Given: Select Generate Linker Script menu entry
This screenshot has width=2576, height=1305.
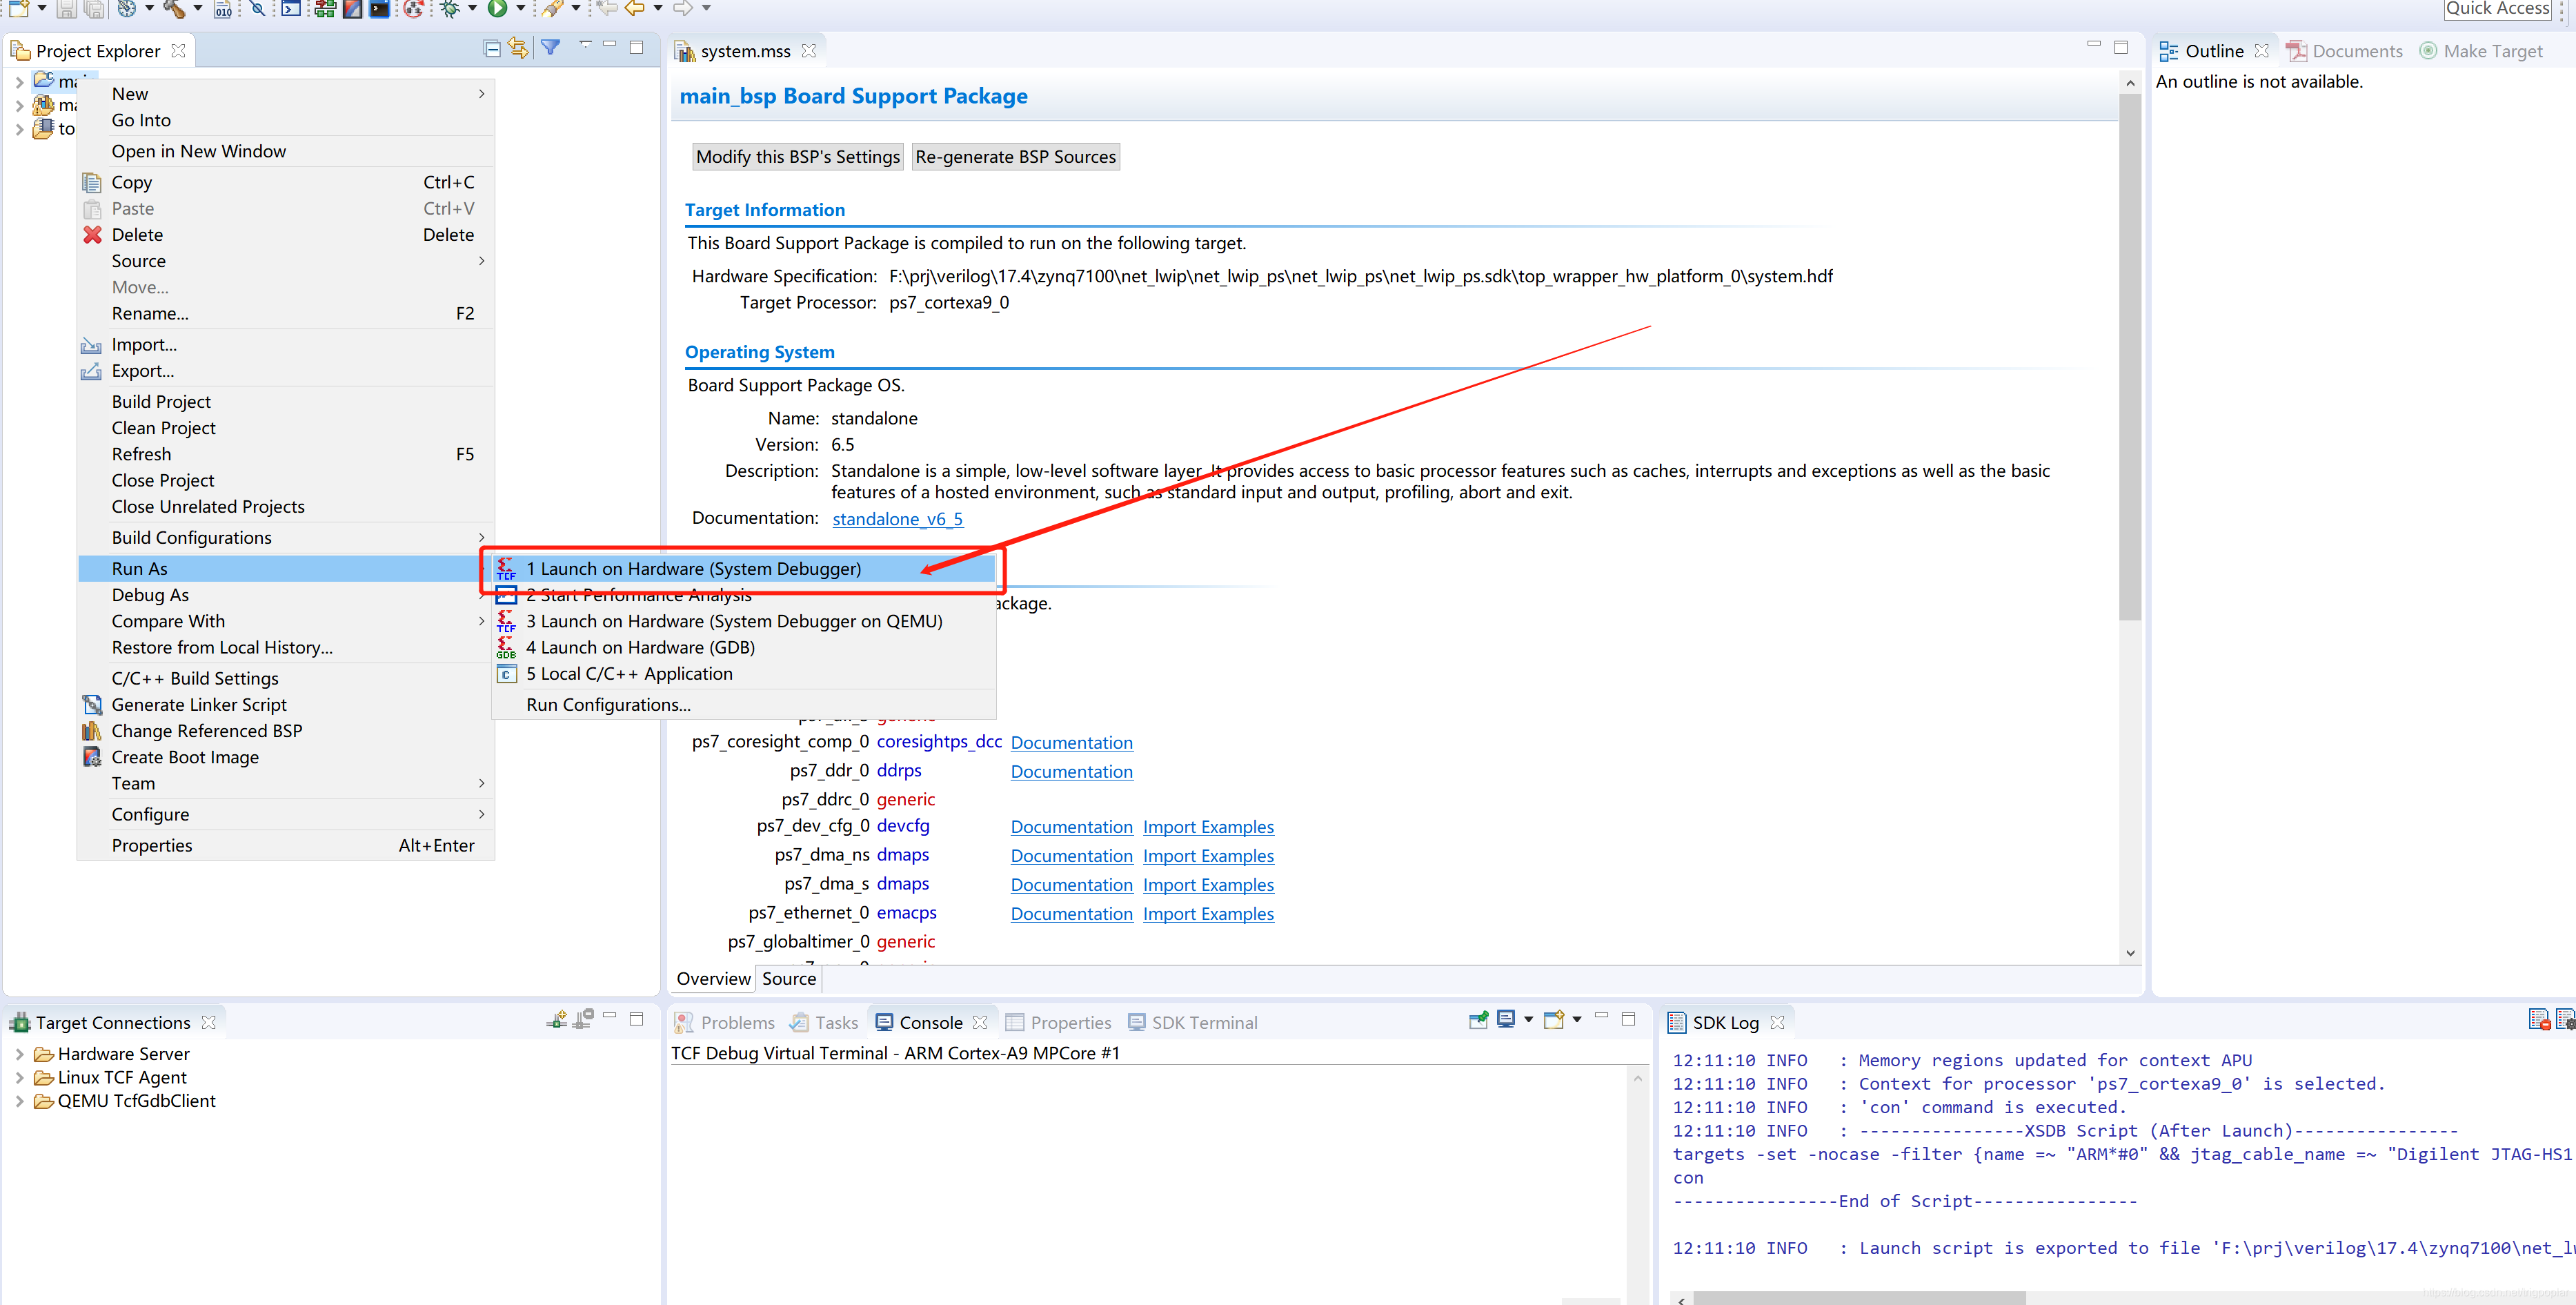Looking at the screenshot, I should coord(286,704).
